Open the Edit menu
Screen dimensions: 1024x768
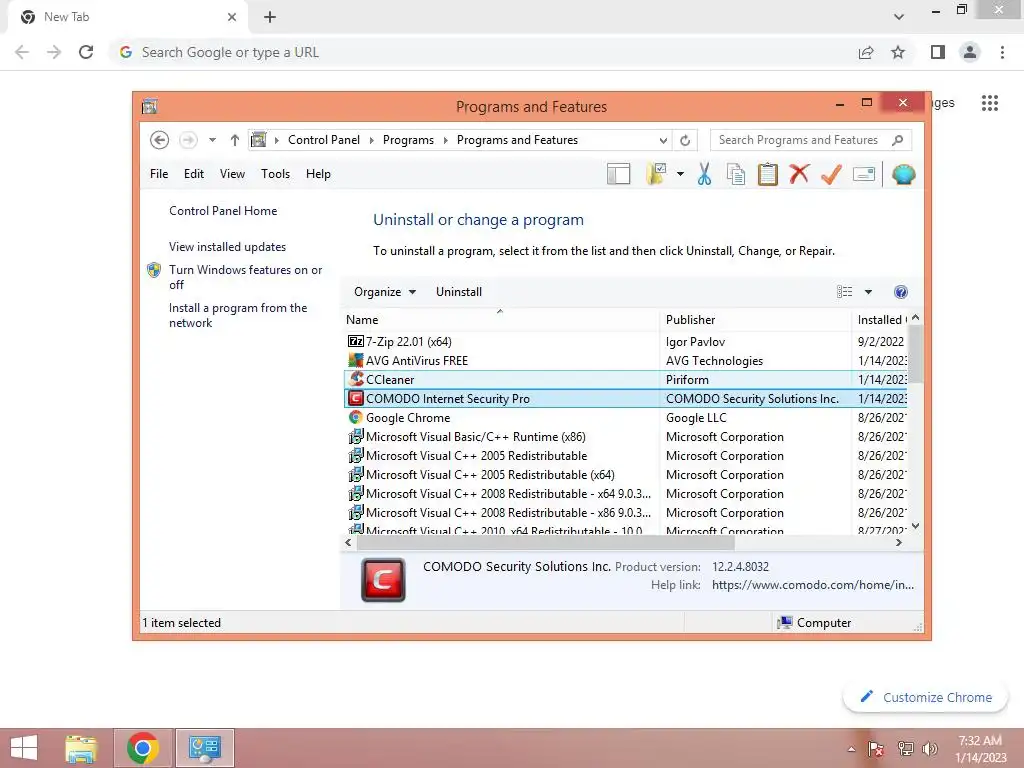tap(194, 174)
